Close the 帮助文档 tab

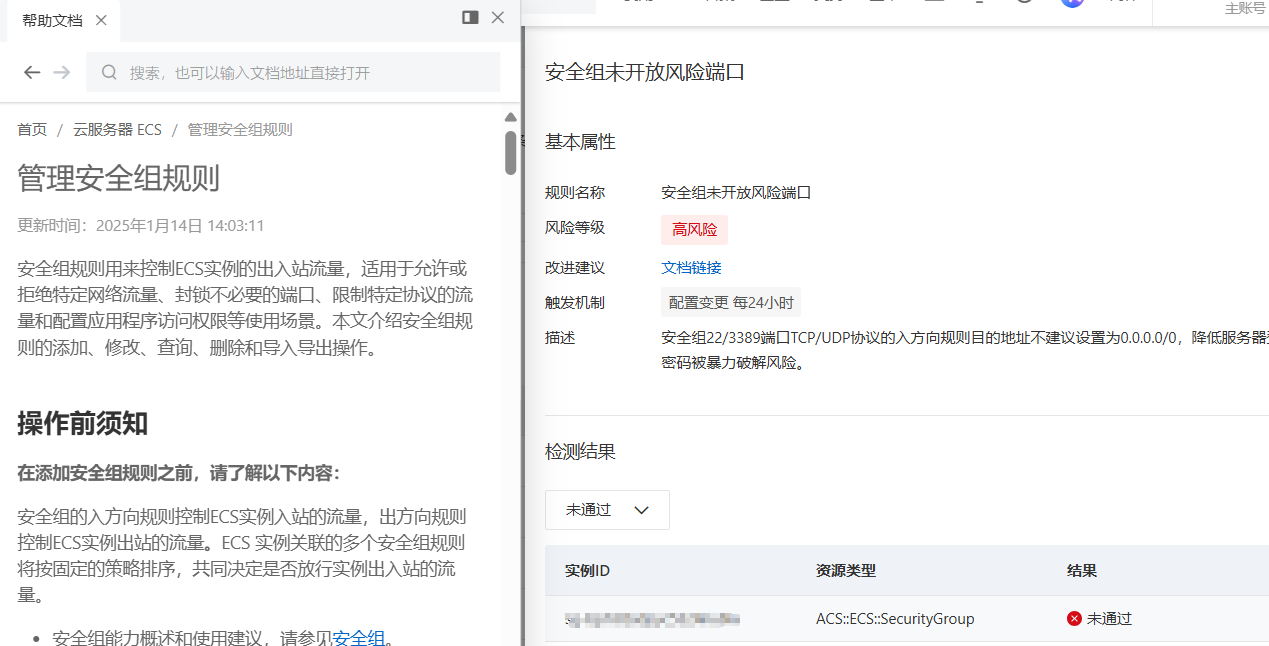point(101,20)
